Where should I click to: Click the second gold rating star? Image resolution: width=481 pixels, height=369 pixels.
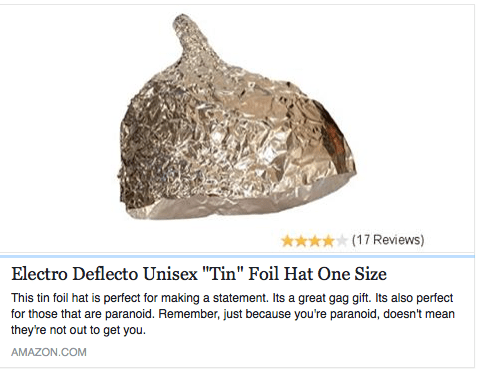[300, 240]
